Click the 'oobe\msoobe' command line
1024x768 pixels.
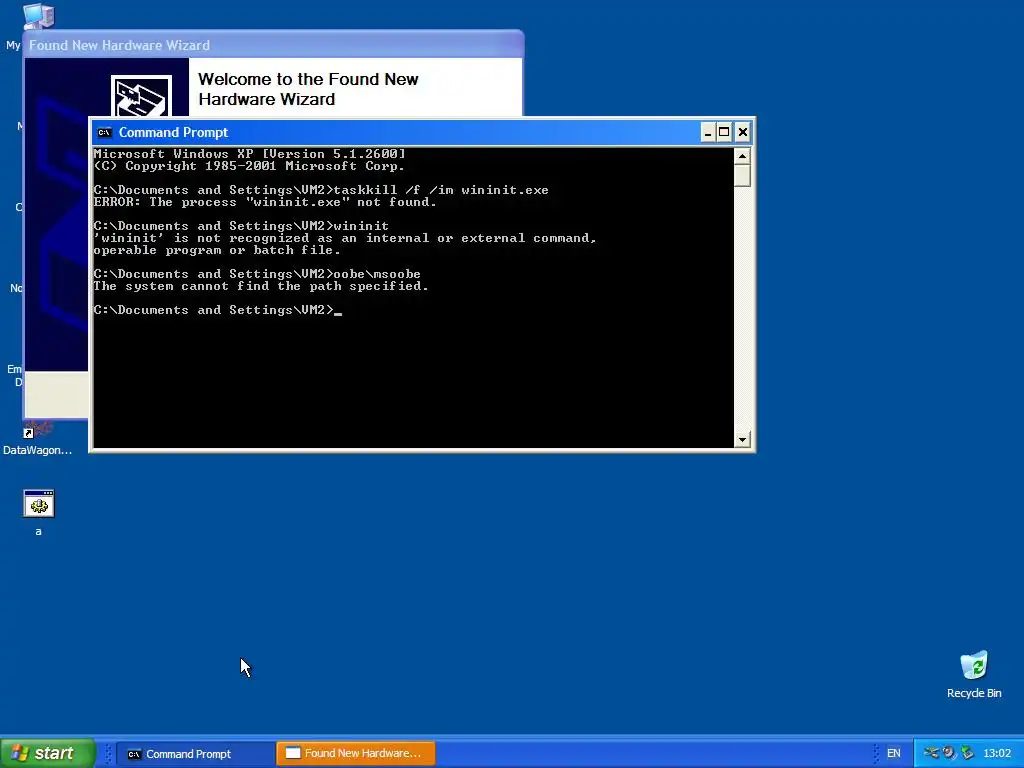257,274
